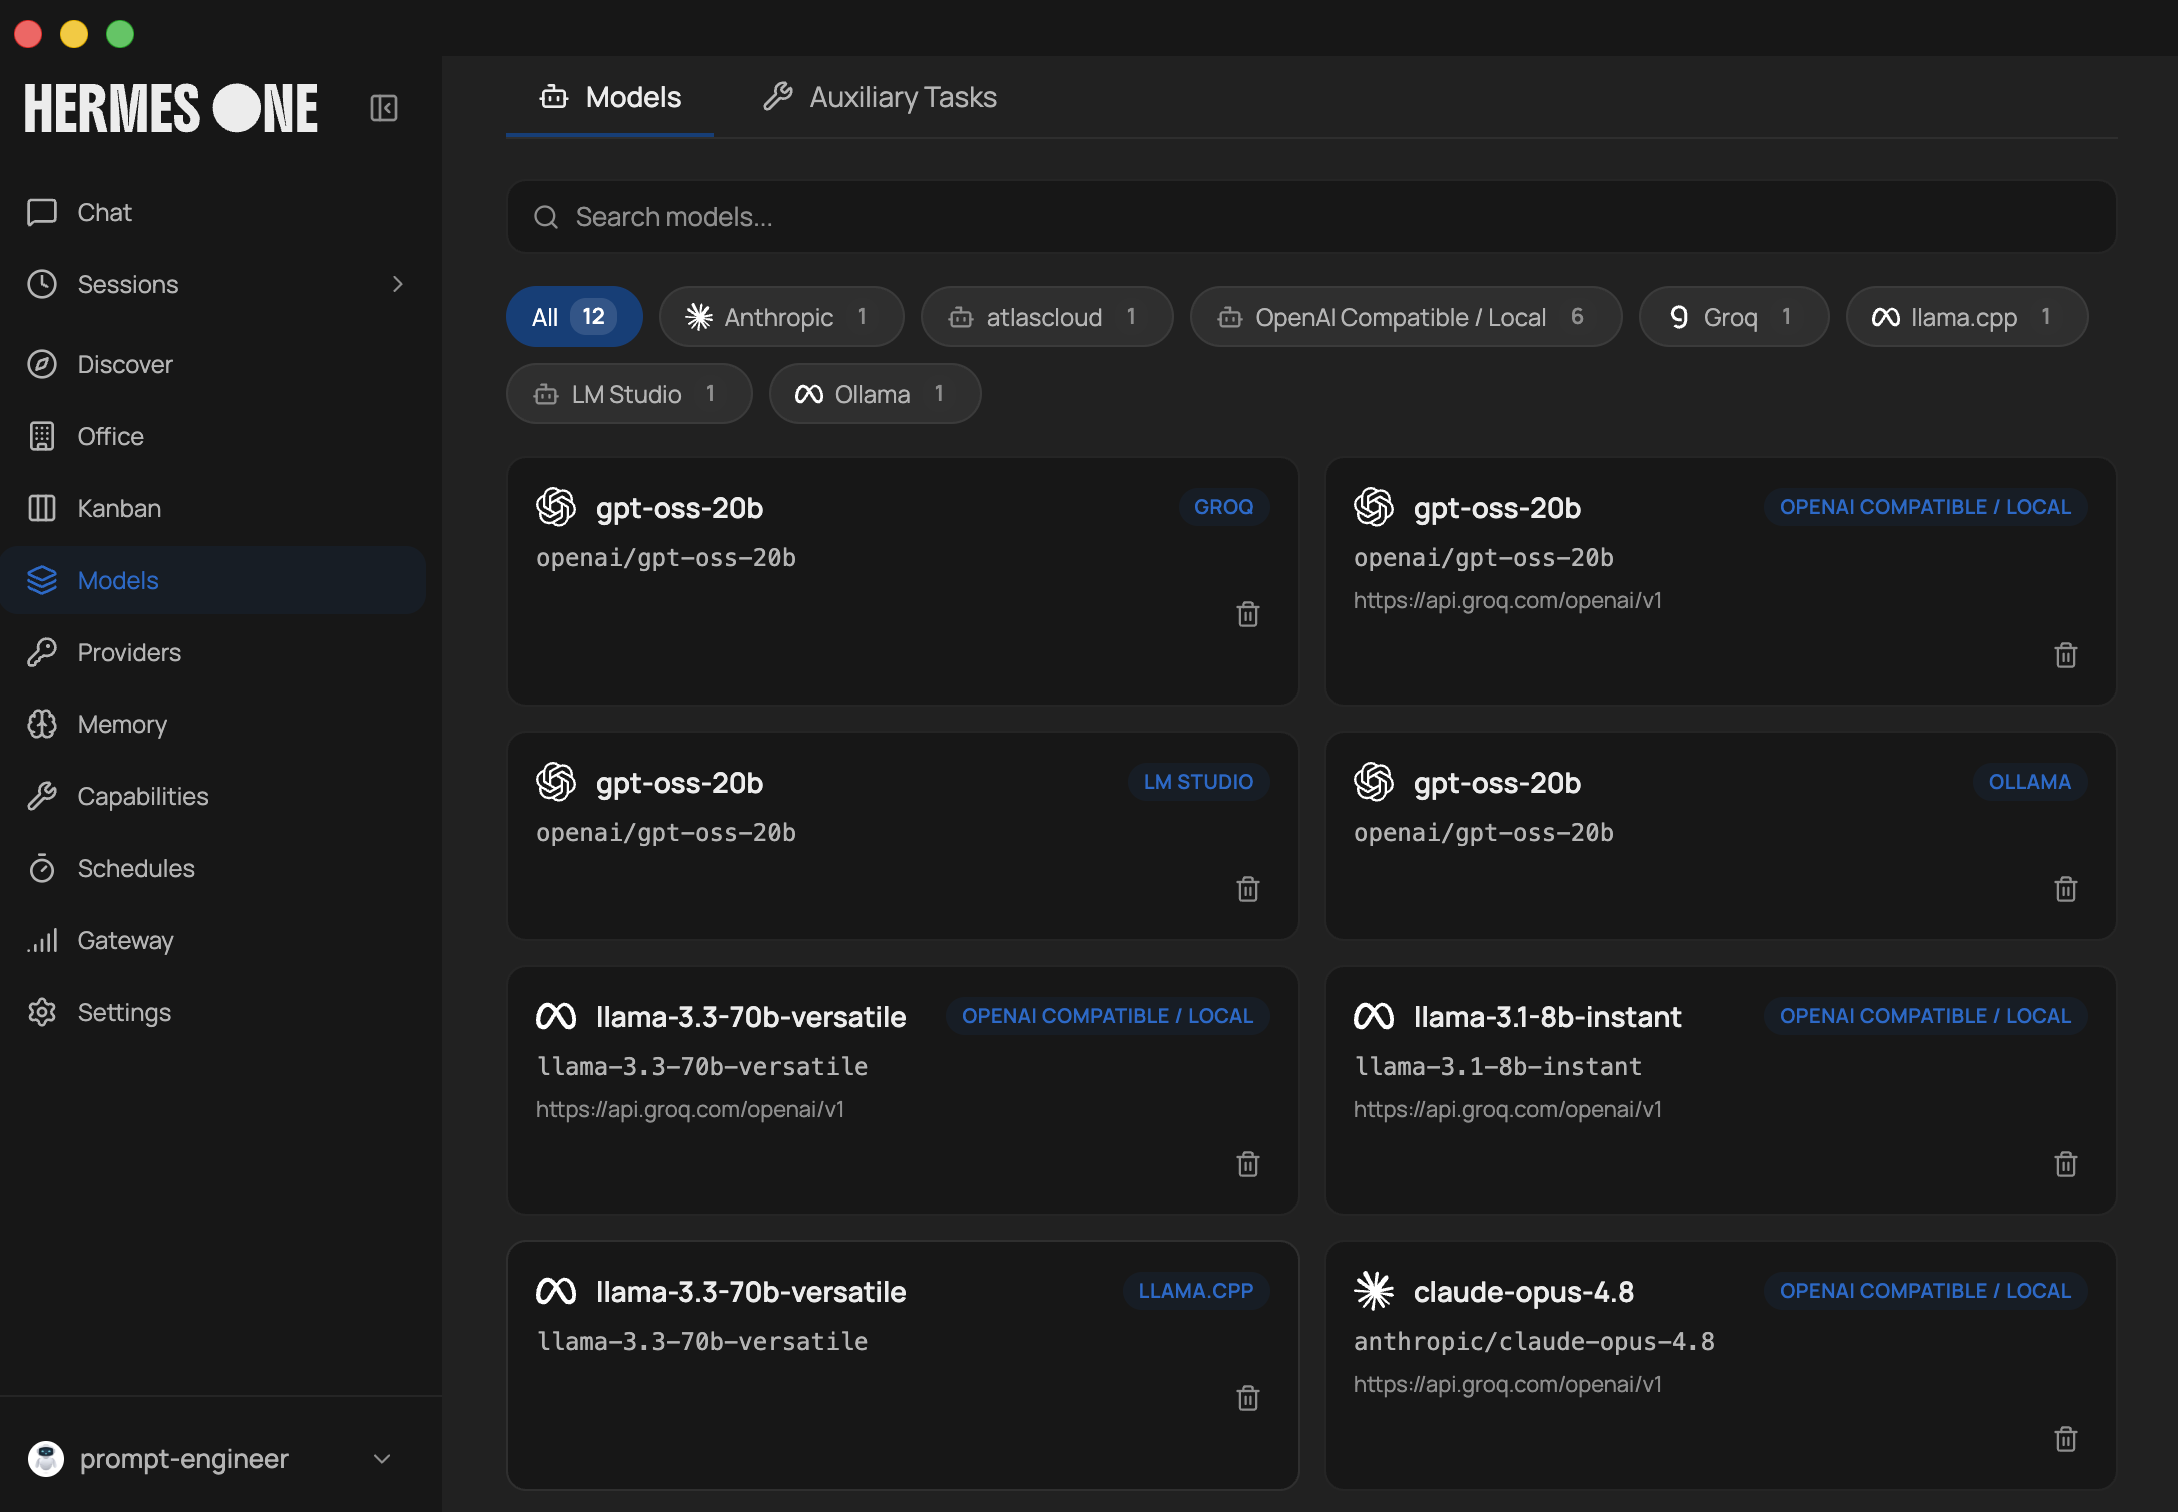
Task: Open the Kanban page
Action: [x=213, y=508]
